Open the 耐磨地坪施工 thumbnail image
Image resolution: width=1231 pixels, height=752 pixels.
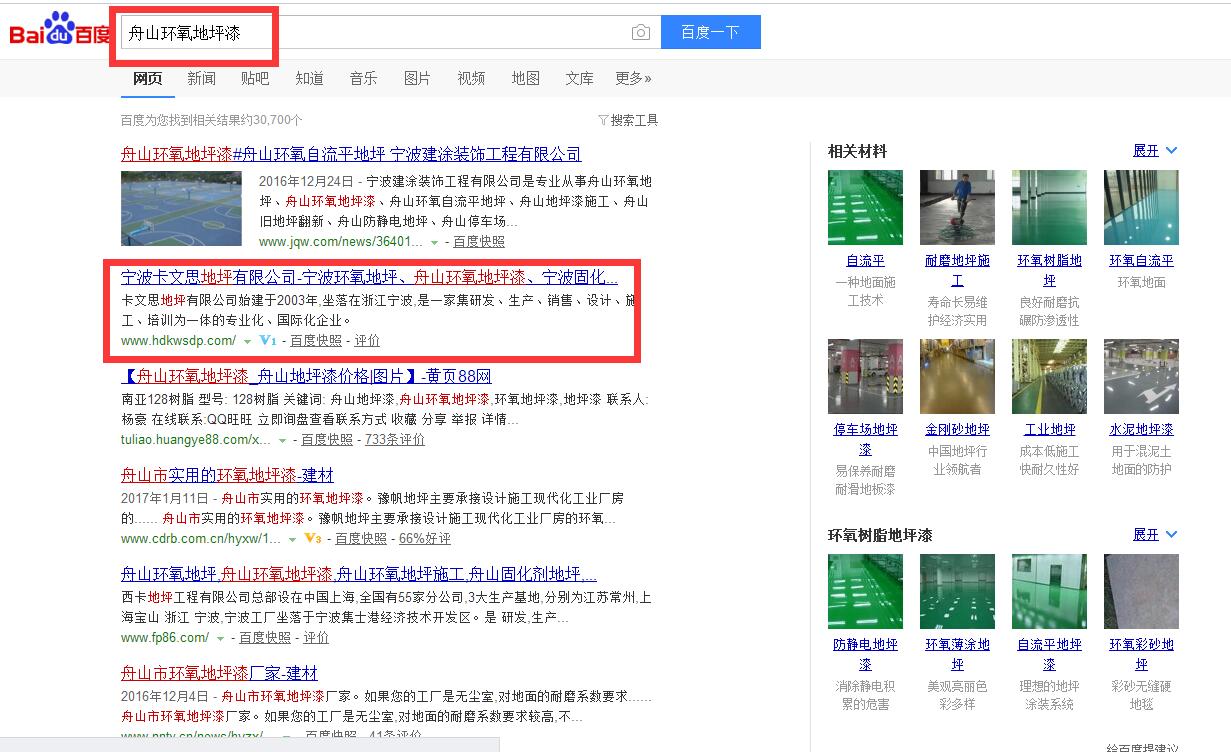click(957, 207)
